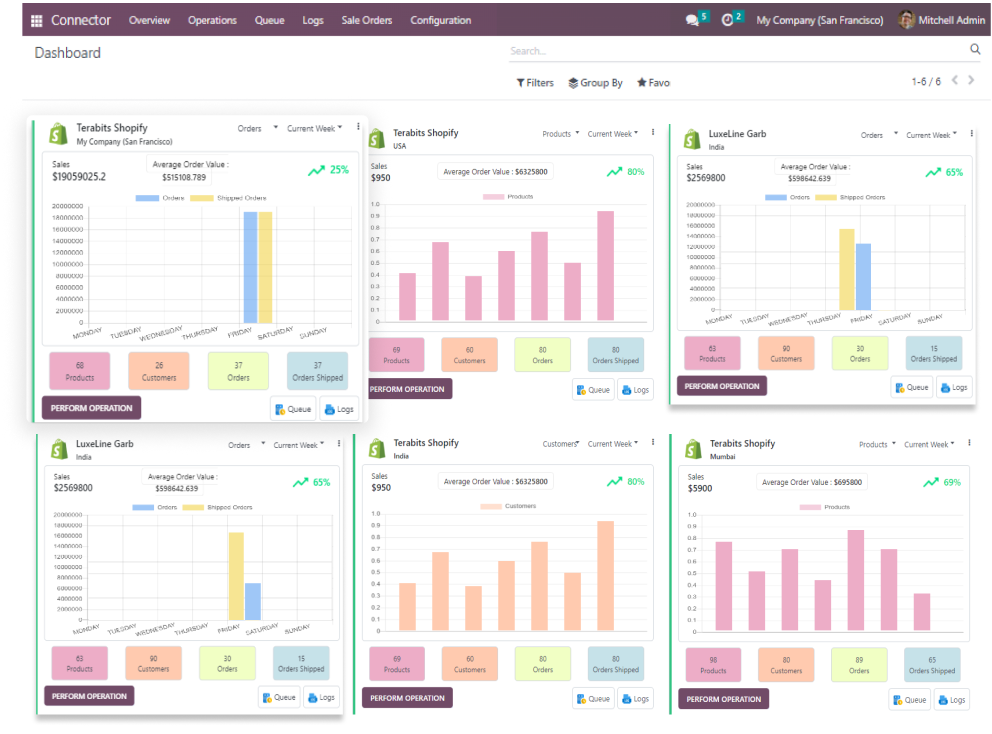Click the 25% trend arrow icon
This screenshot has width=992, height=734.
[x=316, y=170]
